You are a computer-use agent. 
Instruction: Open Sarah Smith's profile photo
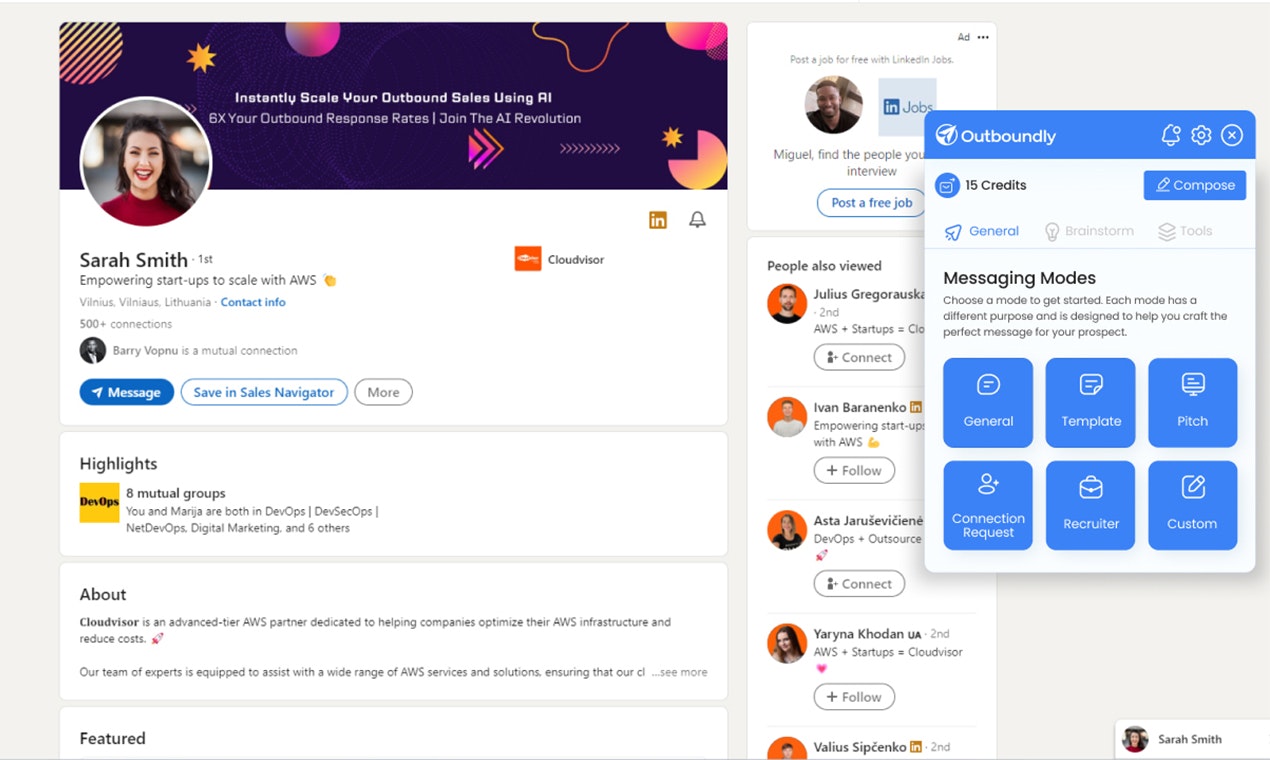click(146, 162)
